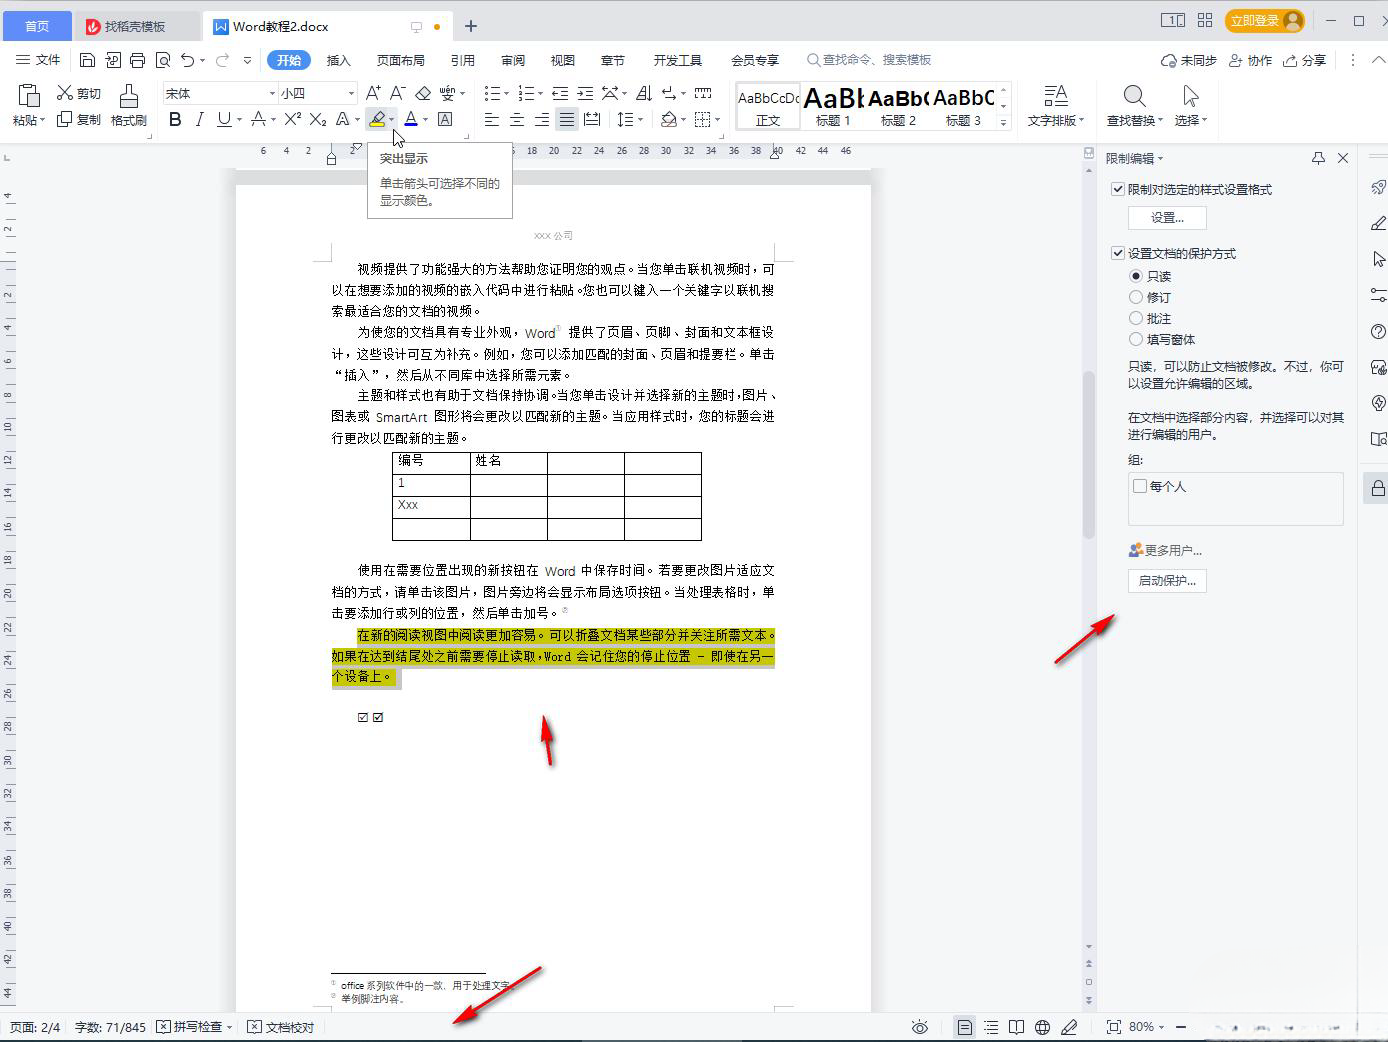Open the 引用 ribbon tab
The width and height of the screenshot is (1388, 1042).
(463, 60)
